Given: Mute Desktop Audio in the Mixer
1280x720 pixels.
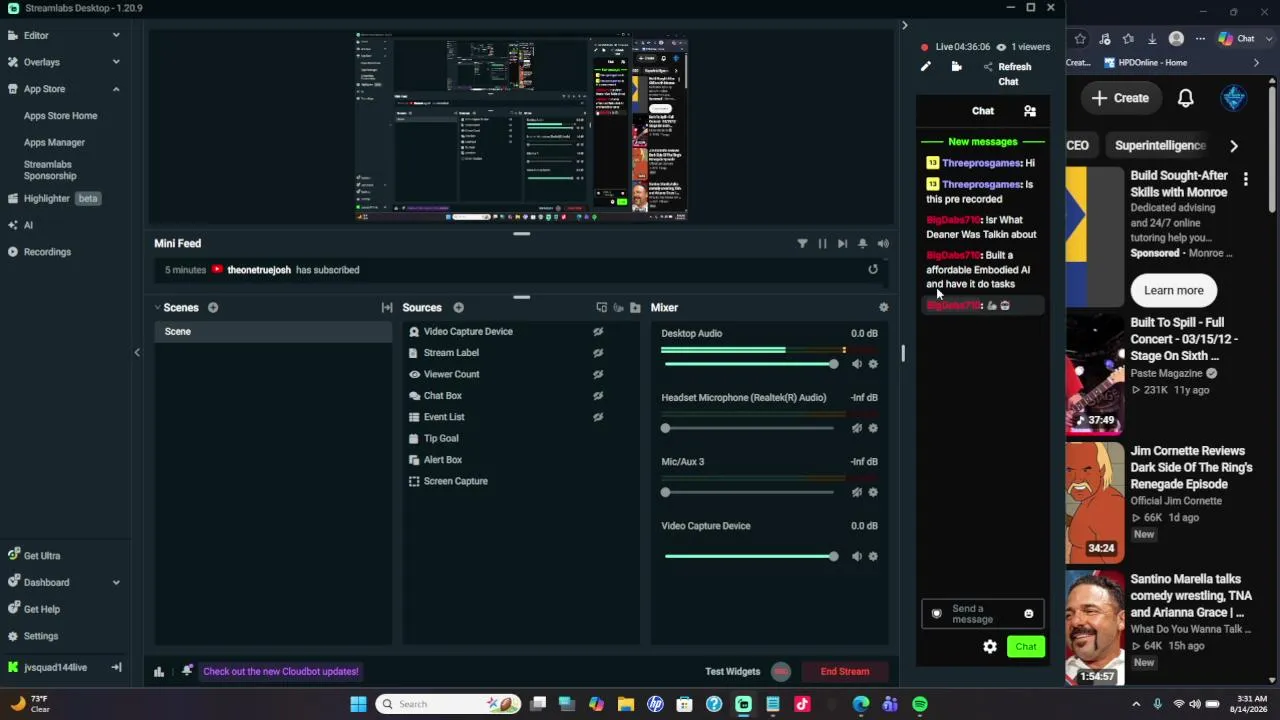Looking at the screenshot, I should click(x=857, y=364).
